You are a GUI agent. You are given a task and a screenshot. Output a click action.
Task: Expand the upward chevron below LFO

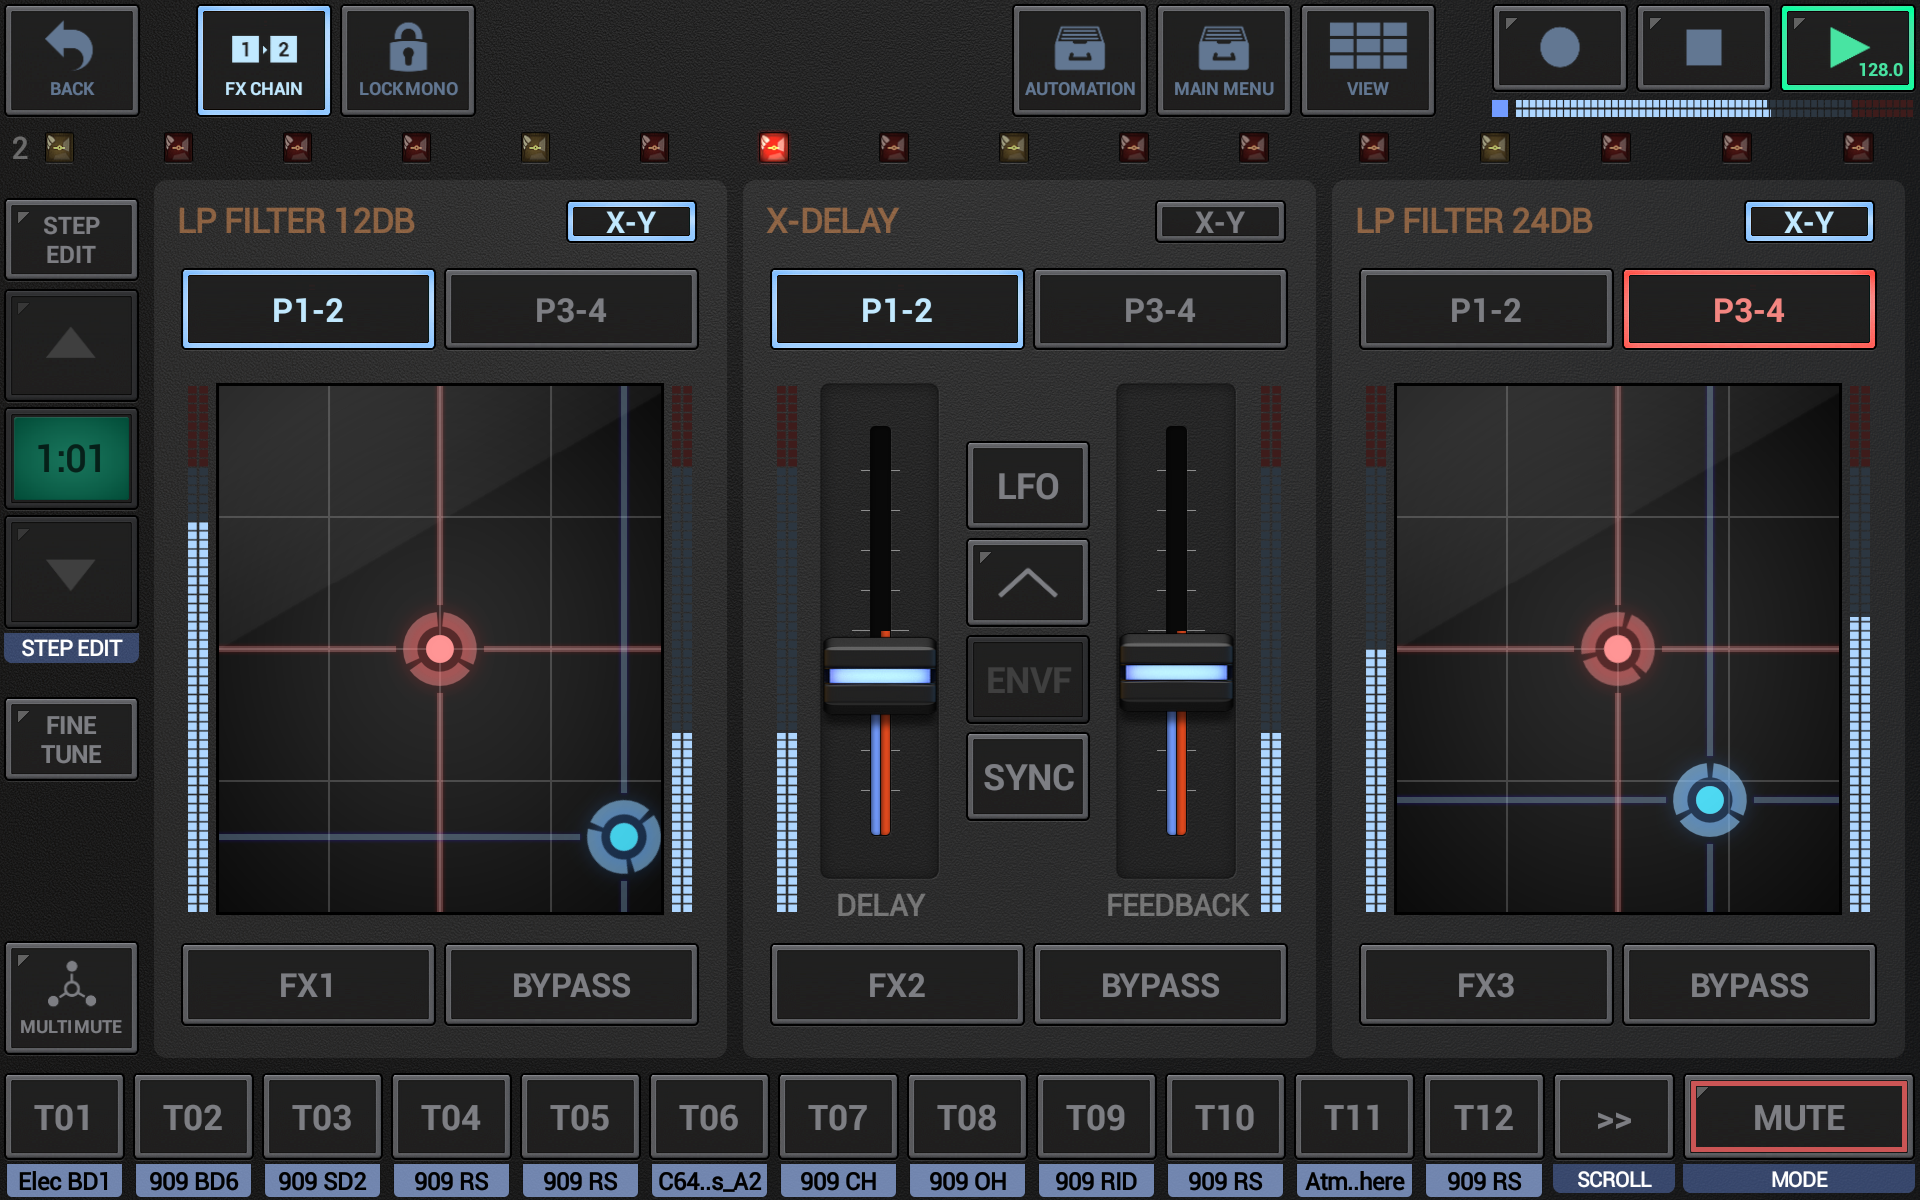point(1027,582)
